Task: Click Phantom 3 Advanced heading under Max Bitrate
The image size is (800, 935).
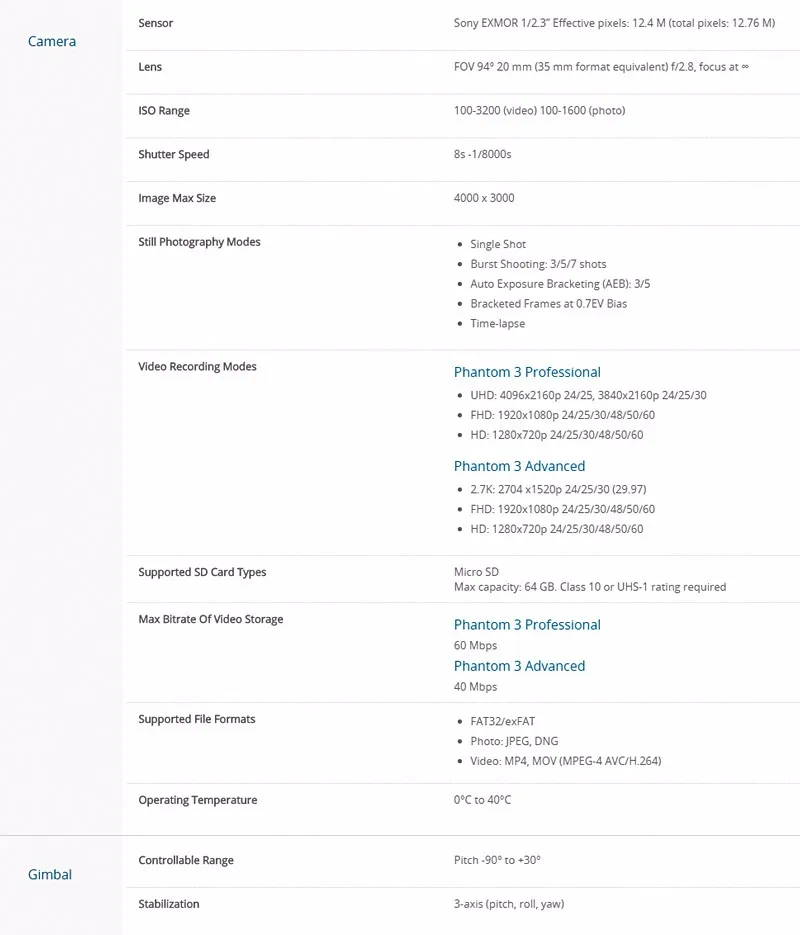Action: [x=519, y=666]
